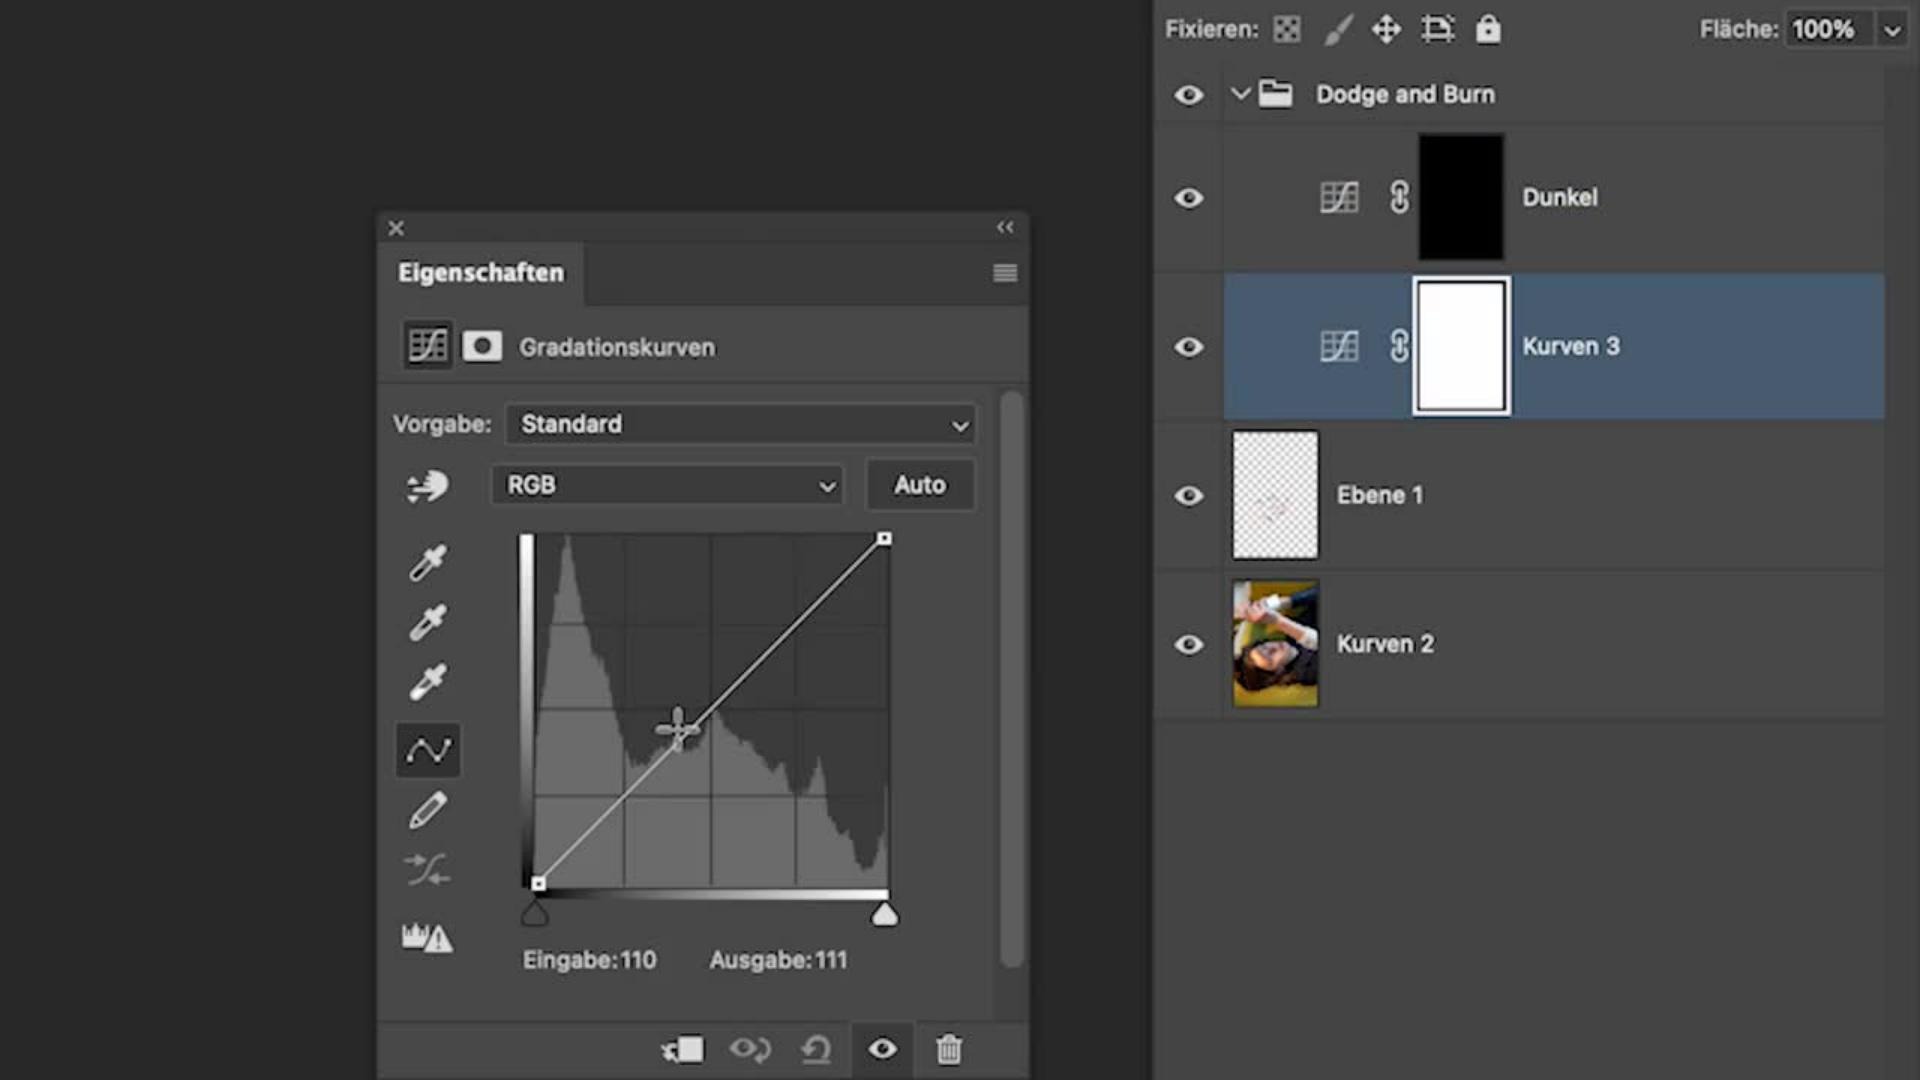Screen dimensions: 1920x1080
Task: Select the pencil draw curve tool
Action: (x=427, y=811)
